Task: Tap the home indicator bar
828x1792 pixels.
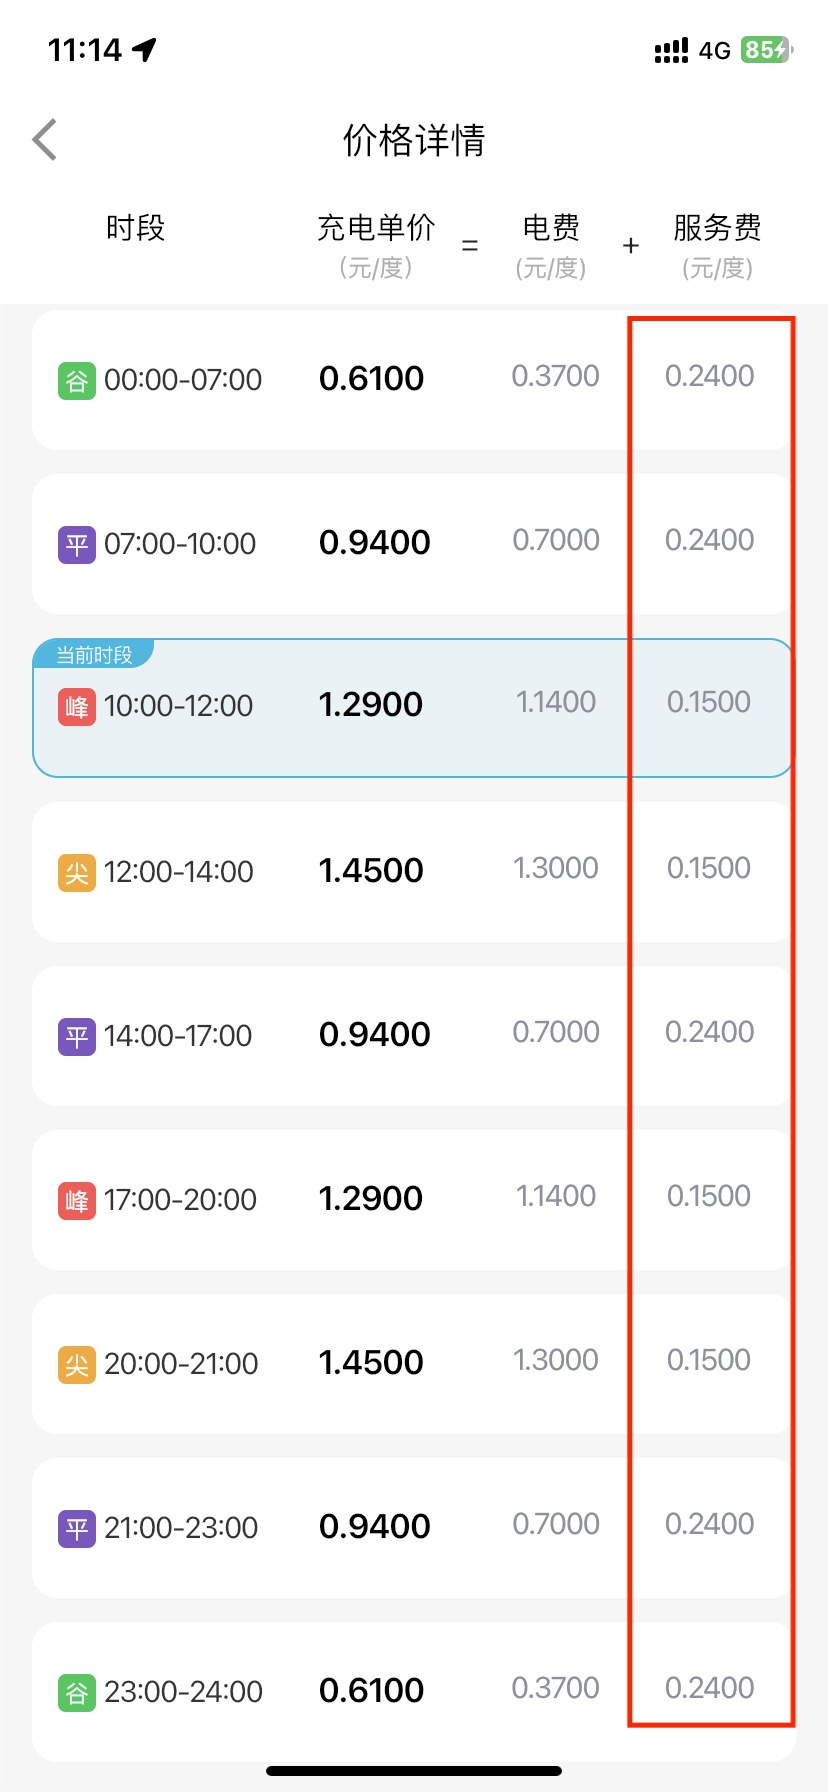Action: [x=414, y=1771]
